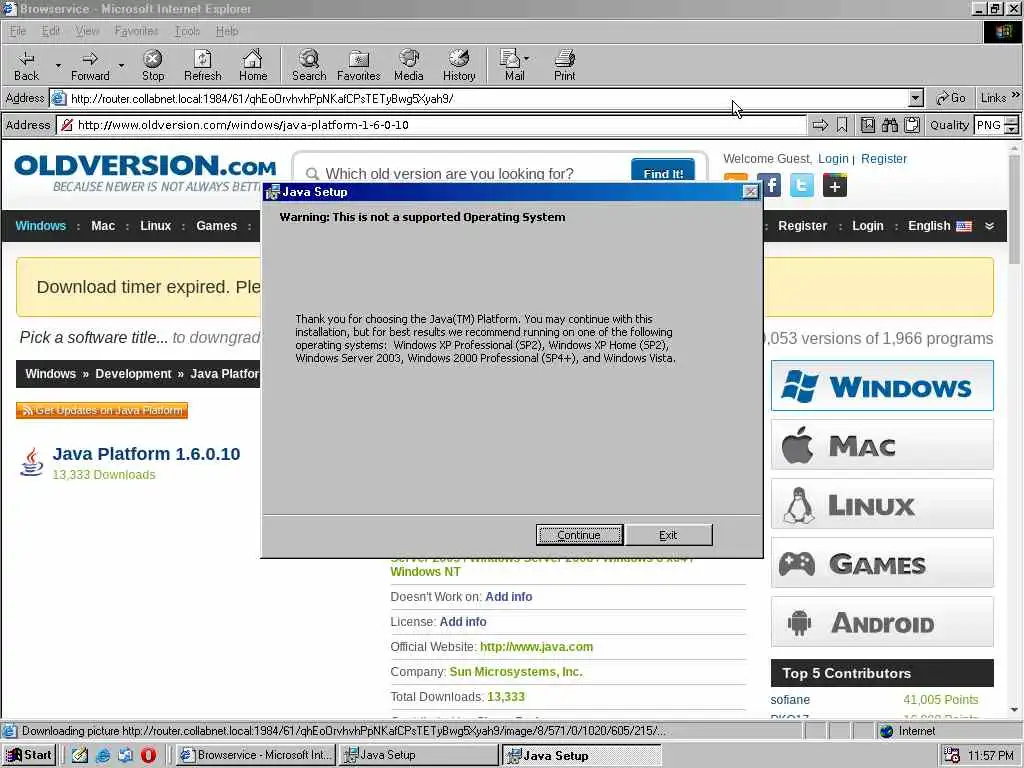
Task: Click the binoculars find icon
Action: click(x=889, y=125)
